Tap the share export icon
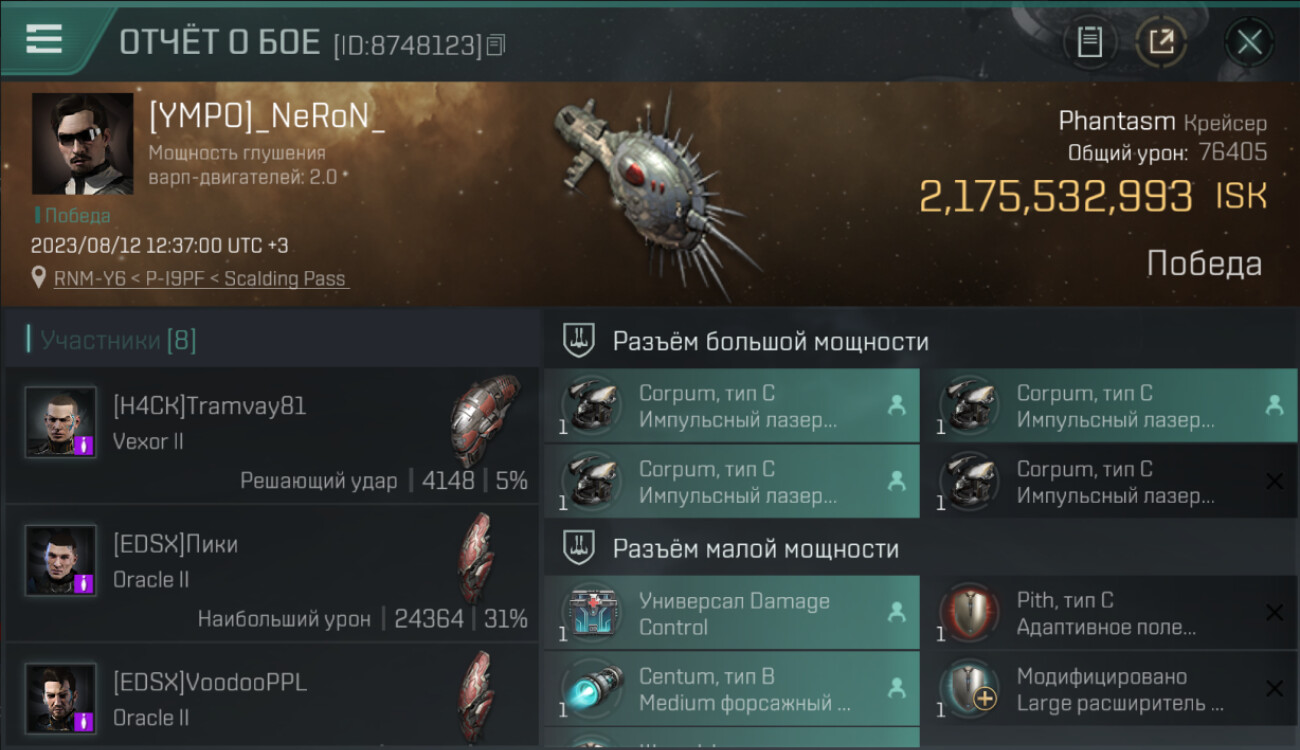Viewport: 1300px width, 750px height. click(x=1161, y=42)
